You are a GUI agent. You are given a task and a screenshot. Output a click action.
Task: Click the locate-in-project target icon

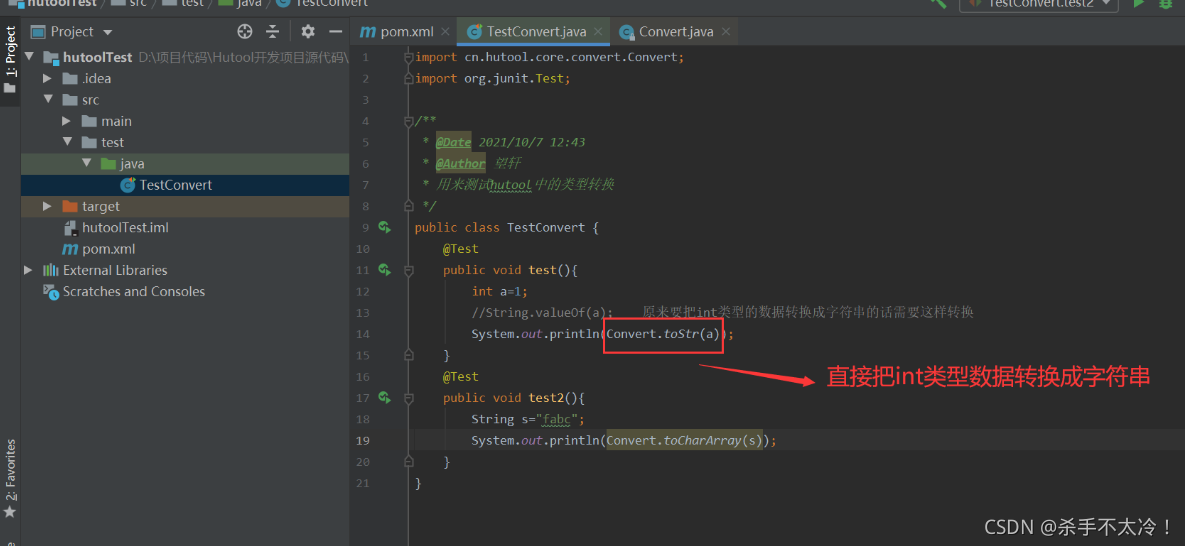[244, 32]
